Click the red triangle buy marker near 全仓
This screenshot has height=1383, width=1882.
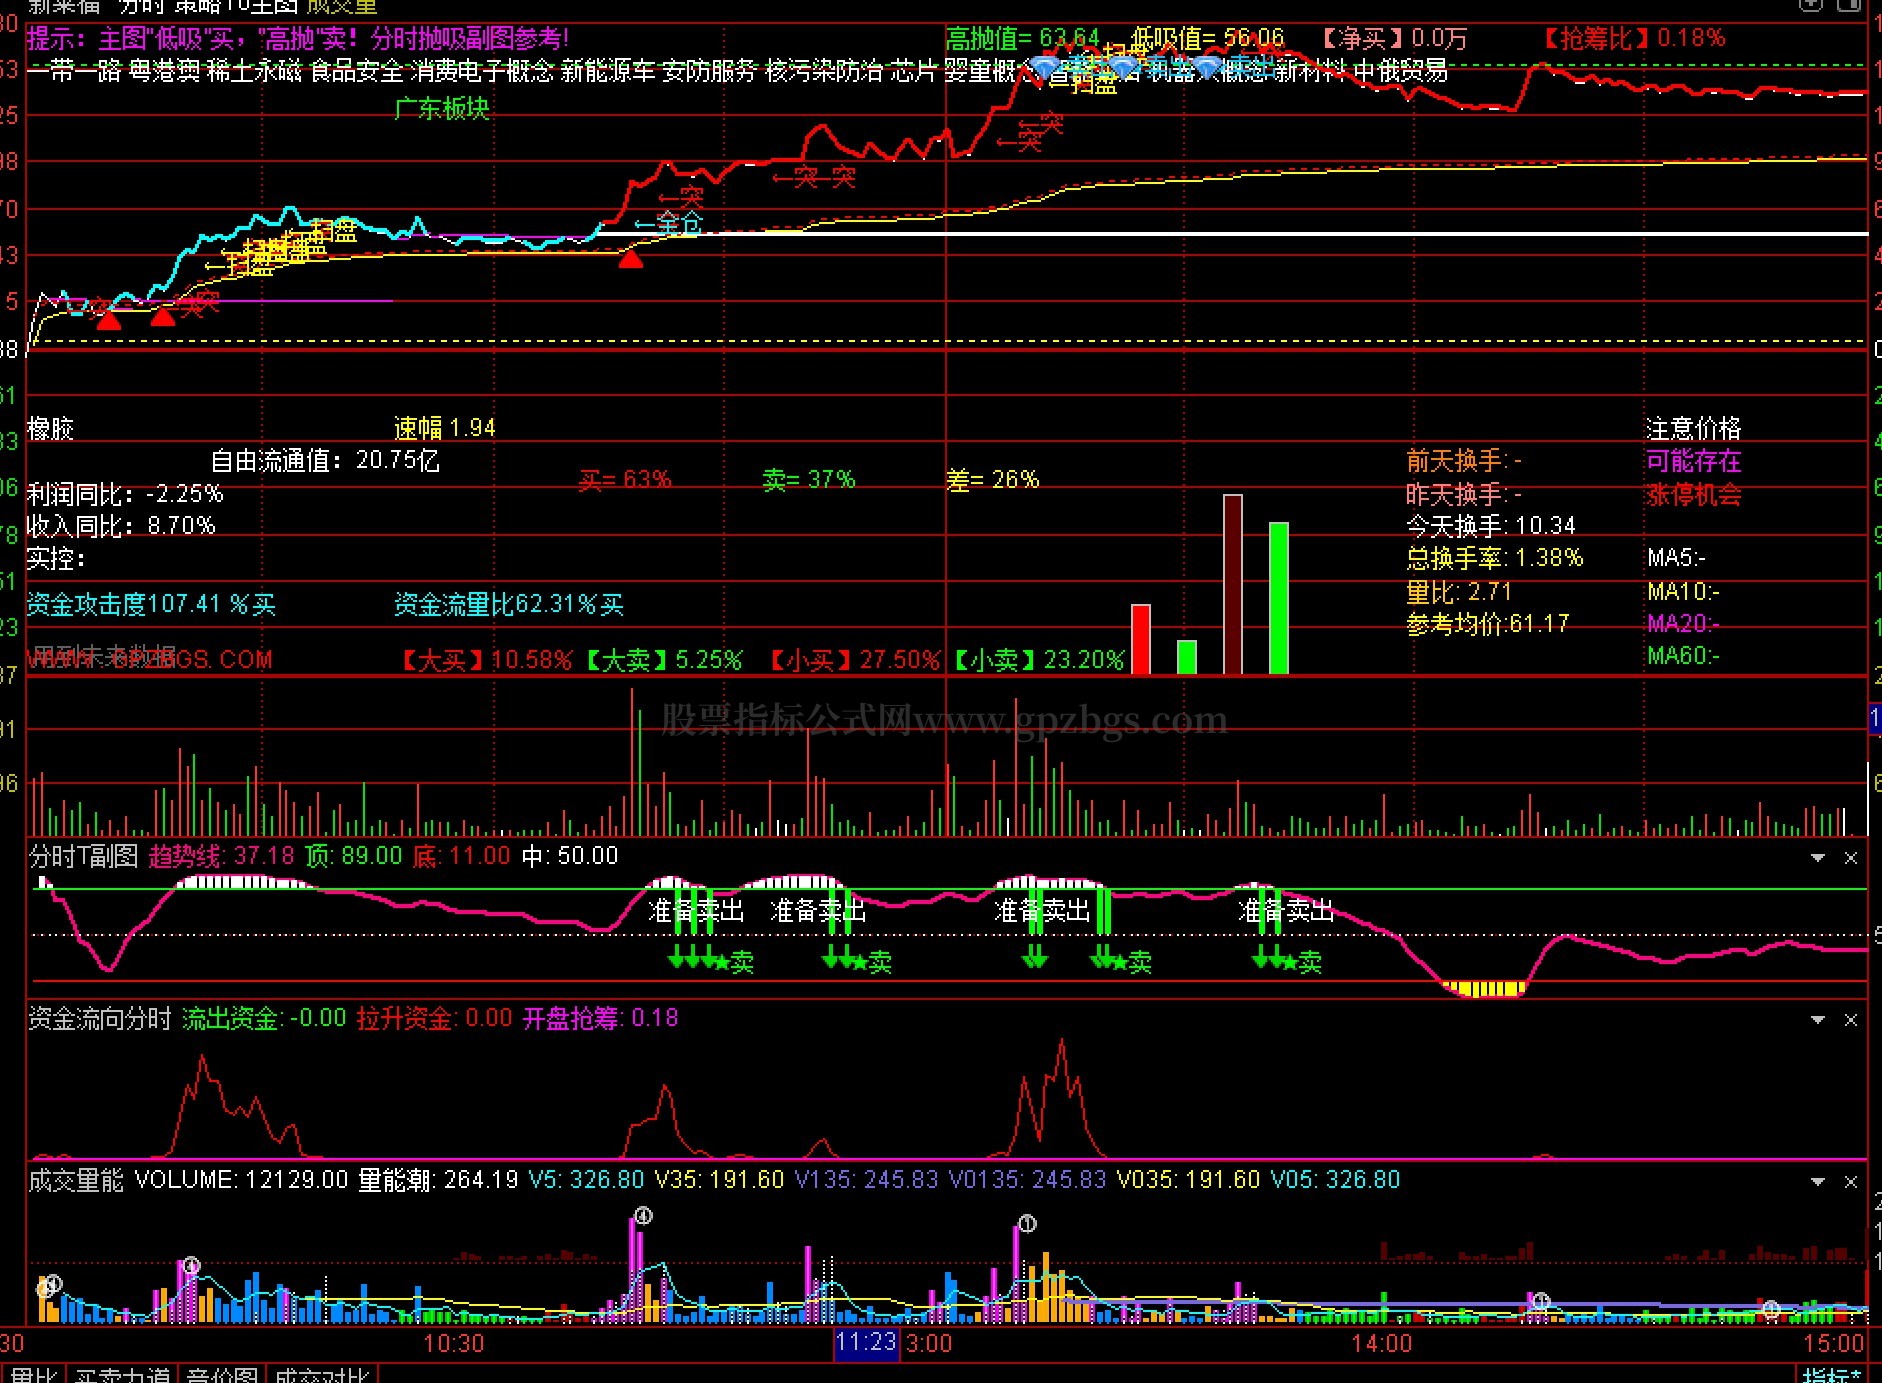(x=630, y=260)
